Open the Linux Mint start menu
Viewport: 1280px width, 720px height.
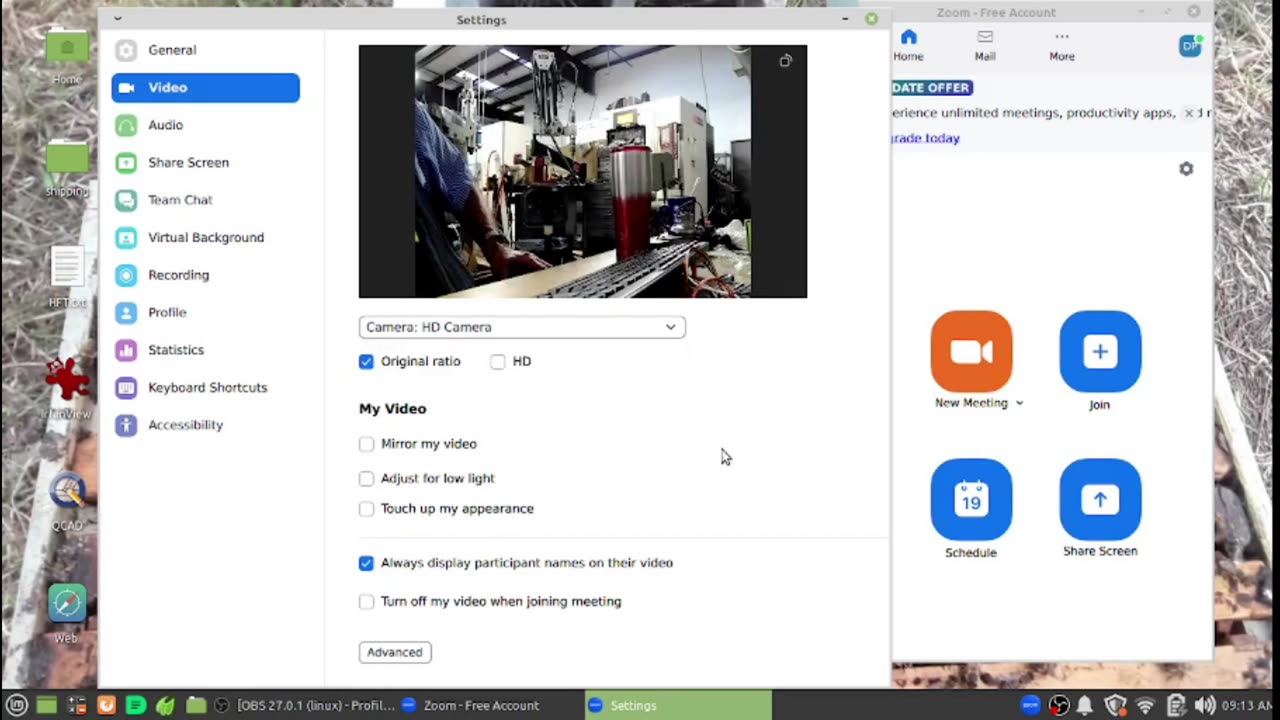coord(16,705)
